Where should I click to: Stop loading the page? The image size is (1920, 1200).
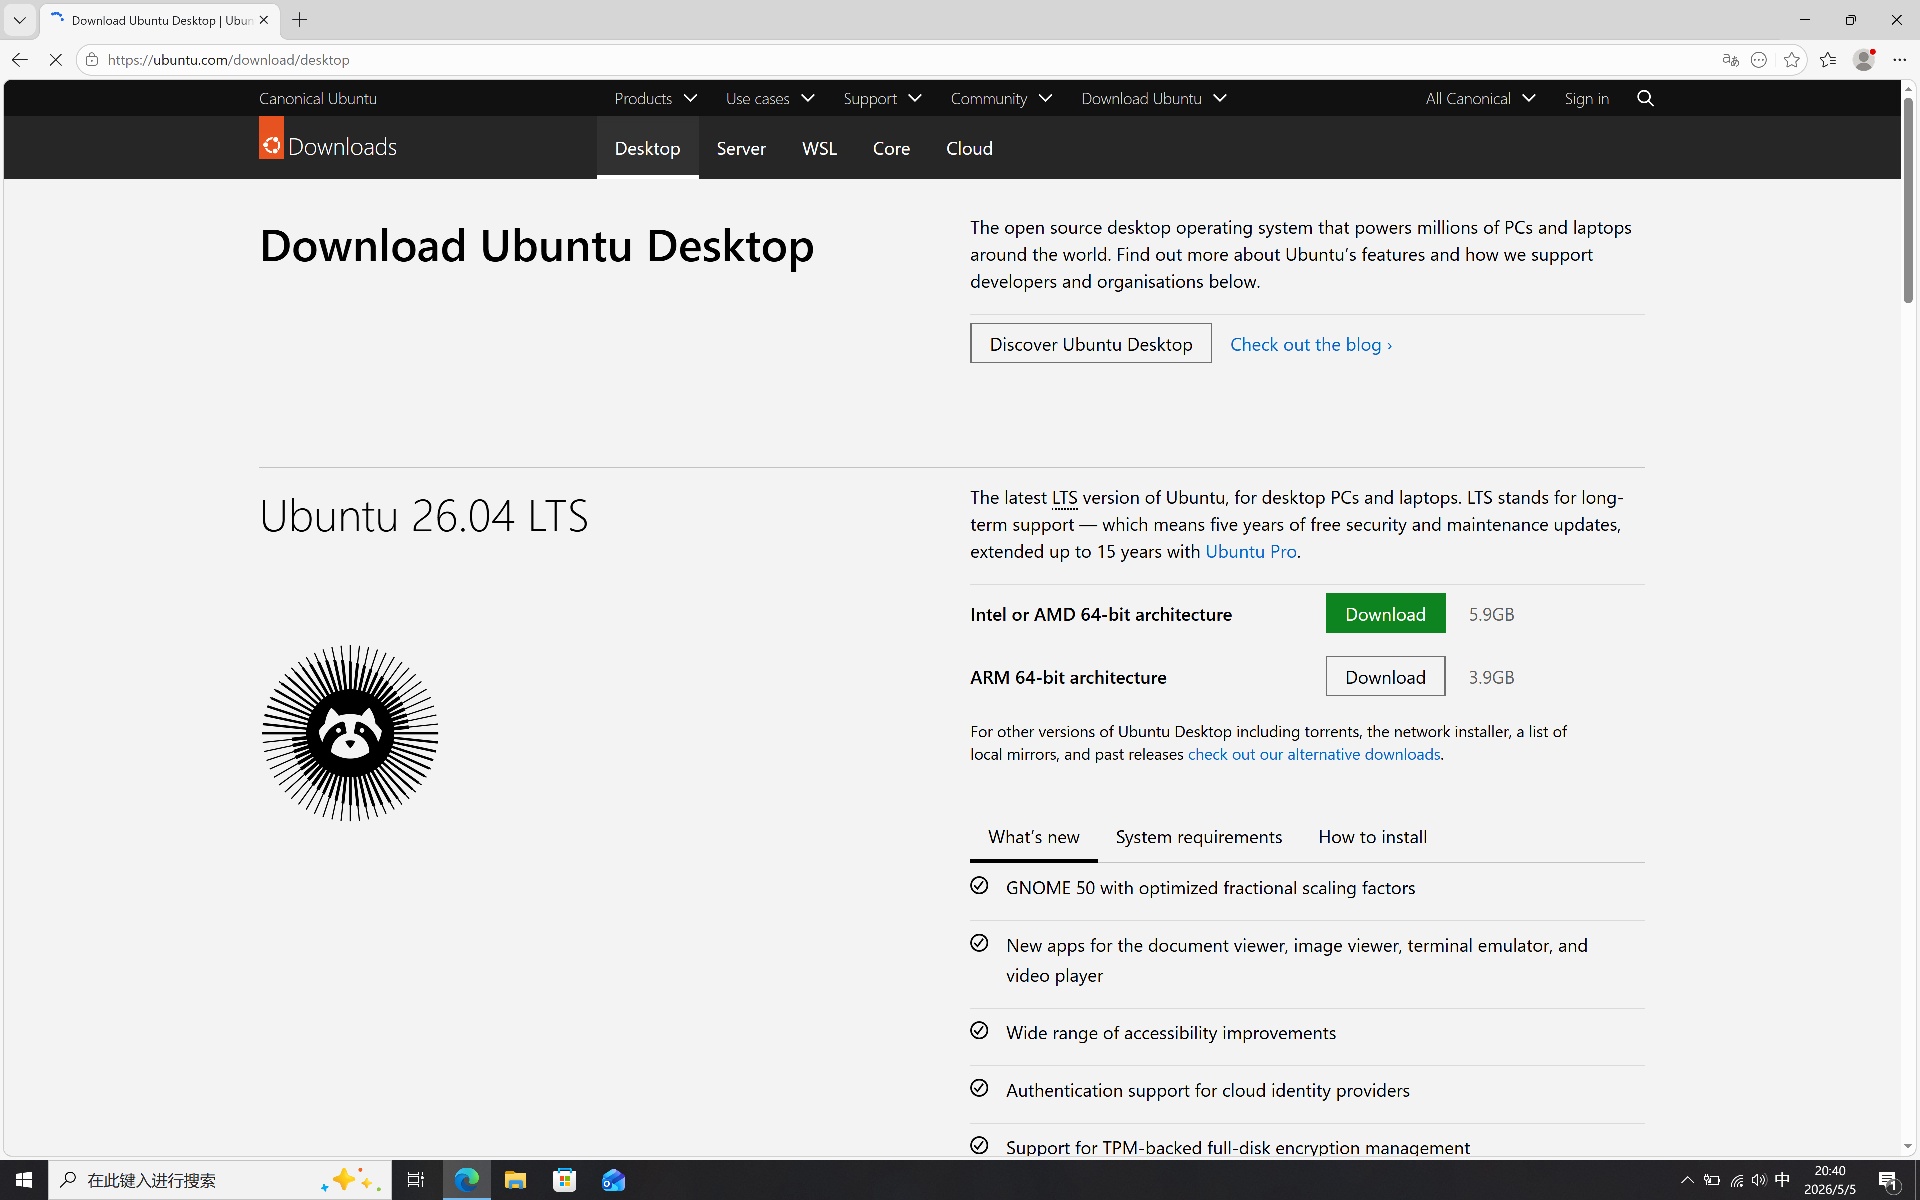point(56,60)
